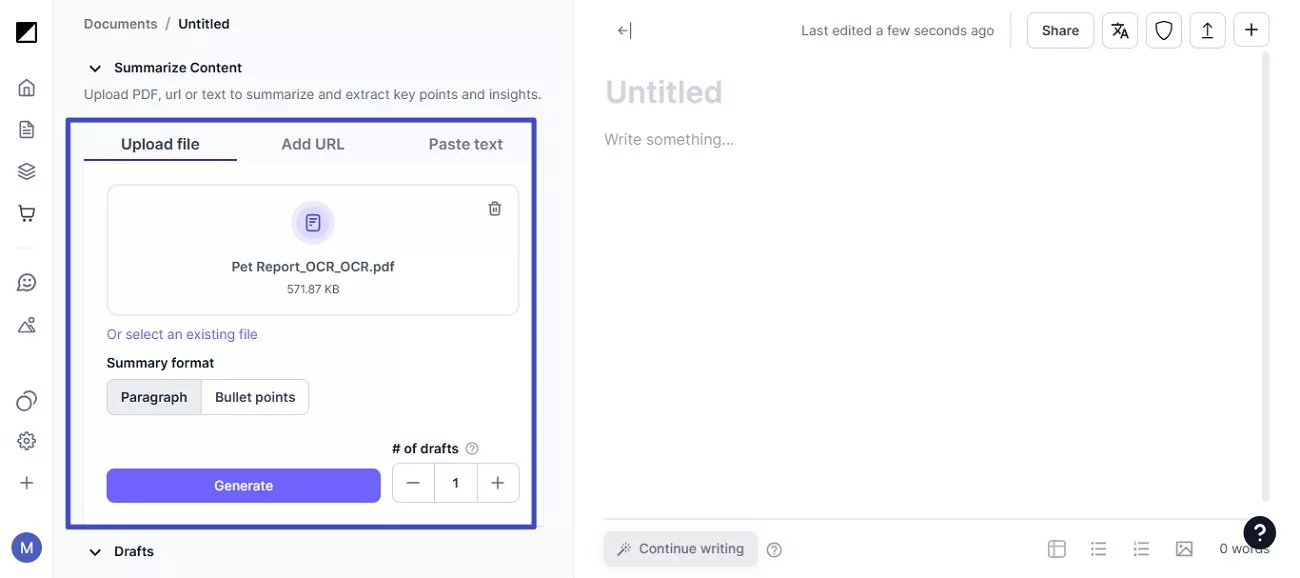This screenshot has height=578, width=1300.
Task: Delete the uploaded Pet Report PDF
Action: (494, 207)
